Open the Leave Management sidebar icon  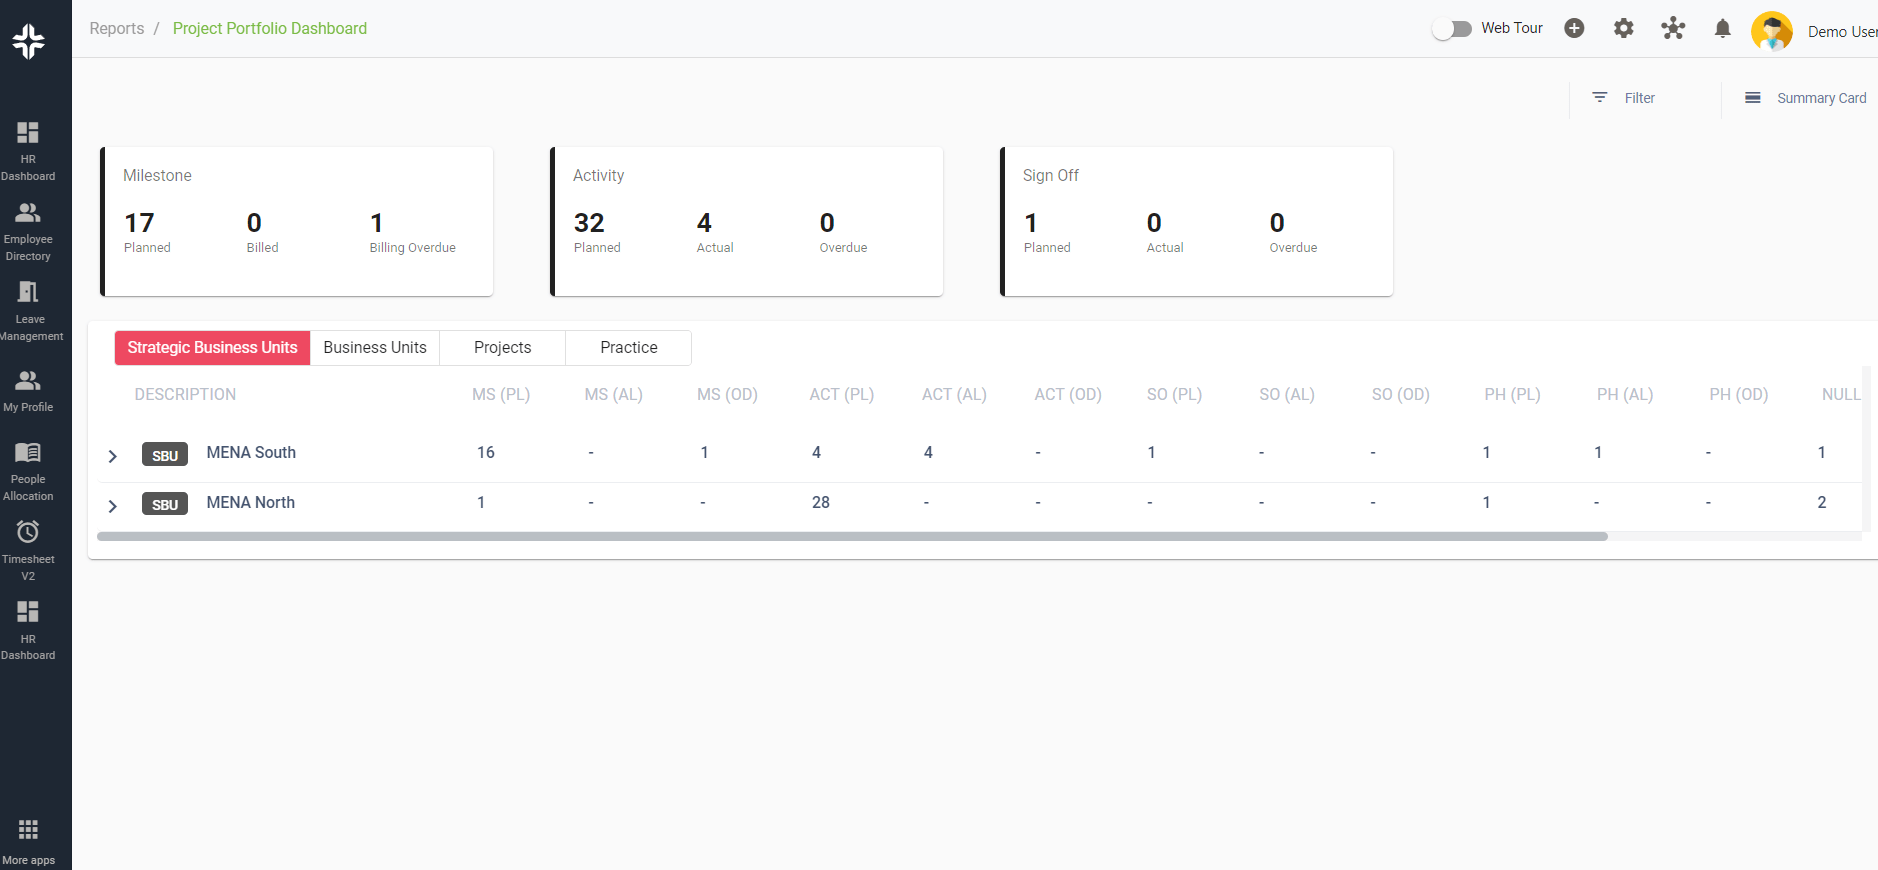(28, 293)
